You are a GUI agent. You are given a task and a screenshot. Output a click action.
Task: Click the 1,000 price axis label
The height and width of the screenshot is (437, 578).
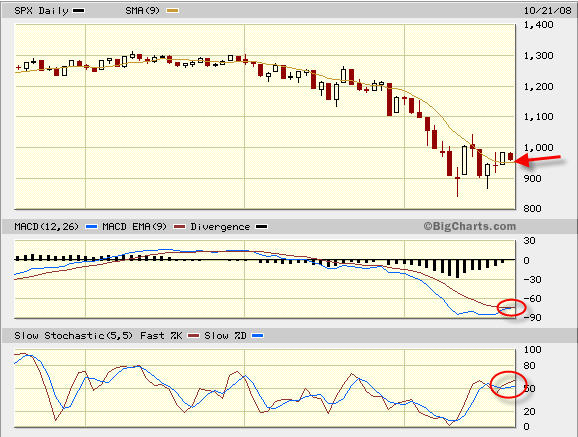coord(539,148)
